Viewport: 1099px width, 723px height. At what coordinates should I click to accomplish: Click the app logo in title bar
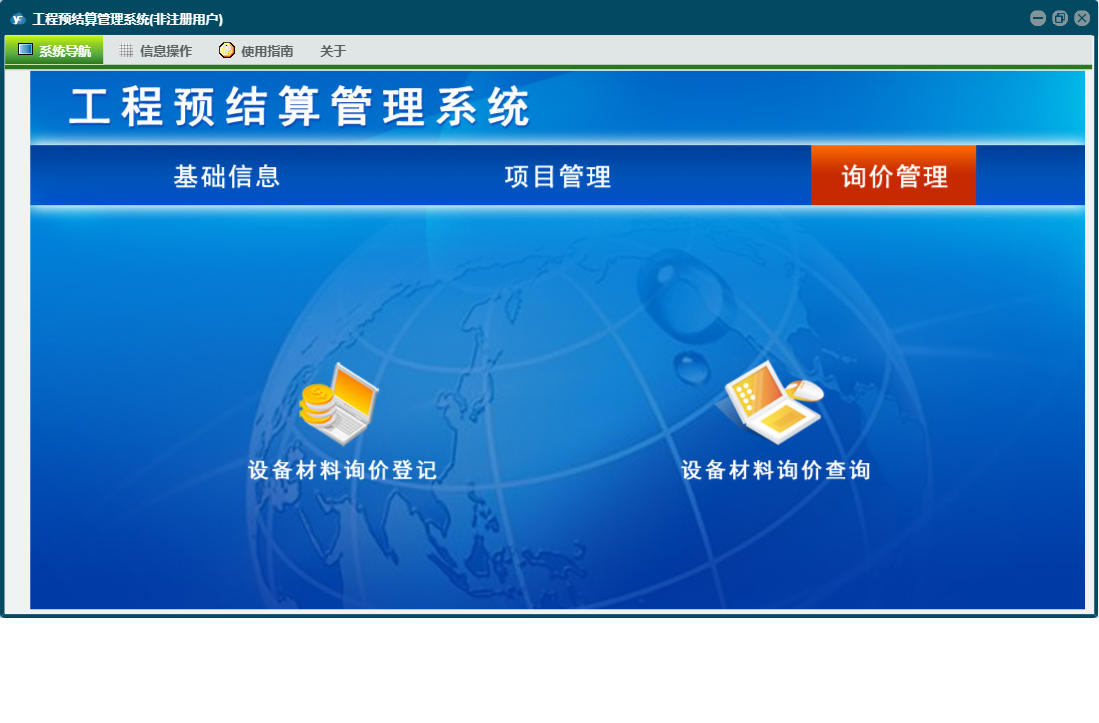(x=18, y=19)
